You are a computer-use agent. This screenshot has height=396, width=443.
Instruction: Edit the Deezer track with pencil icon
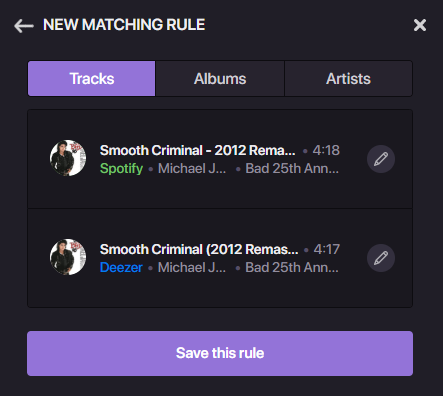click(381, 258)
